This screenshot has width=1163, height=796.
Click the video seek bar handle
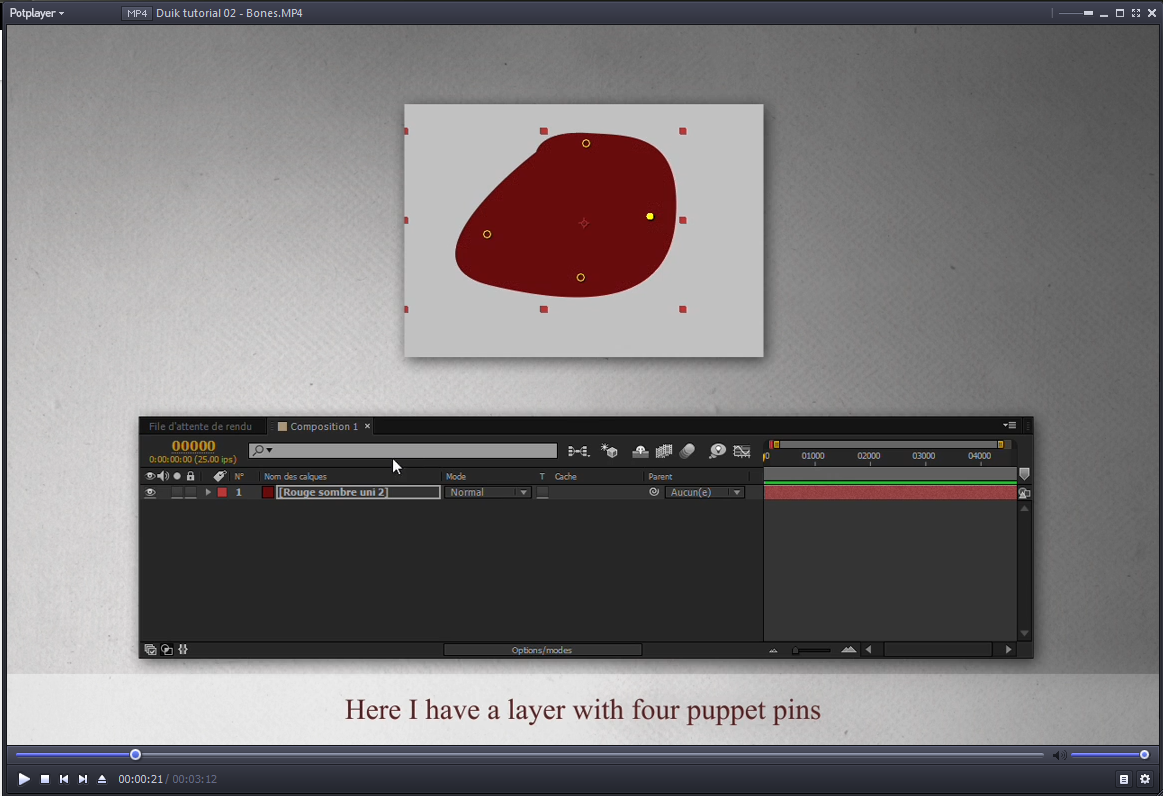coord(135,755)
